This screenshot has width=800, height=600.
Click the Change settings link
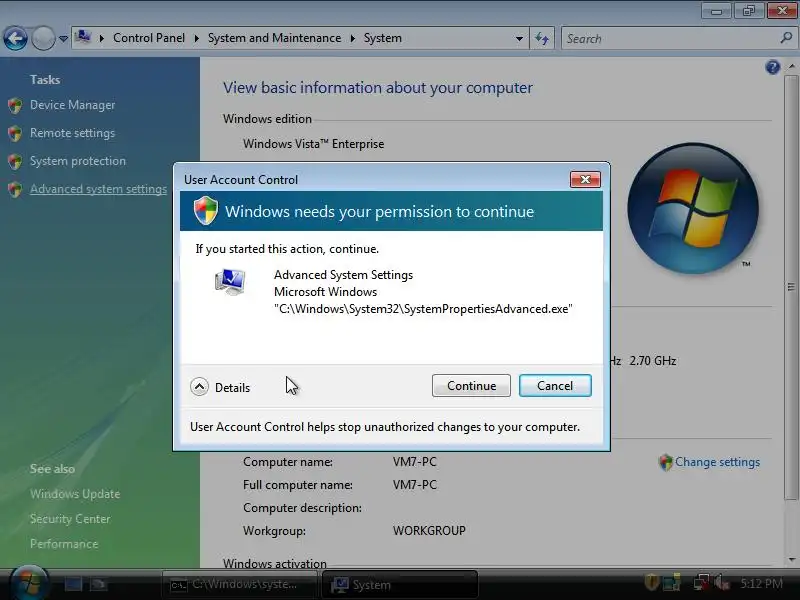click(x=717, y=462)
